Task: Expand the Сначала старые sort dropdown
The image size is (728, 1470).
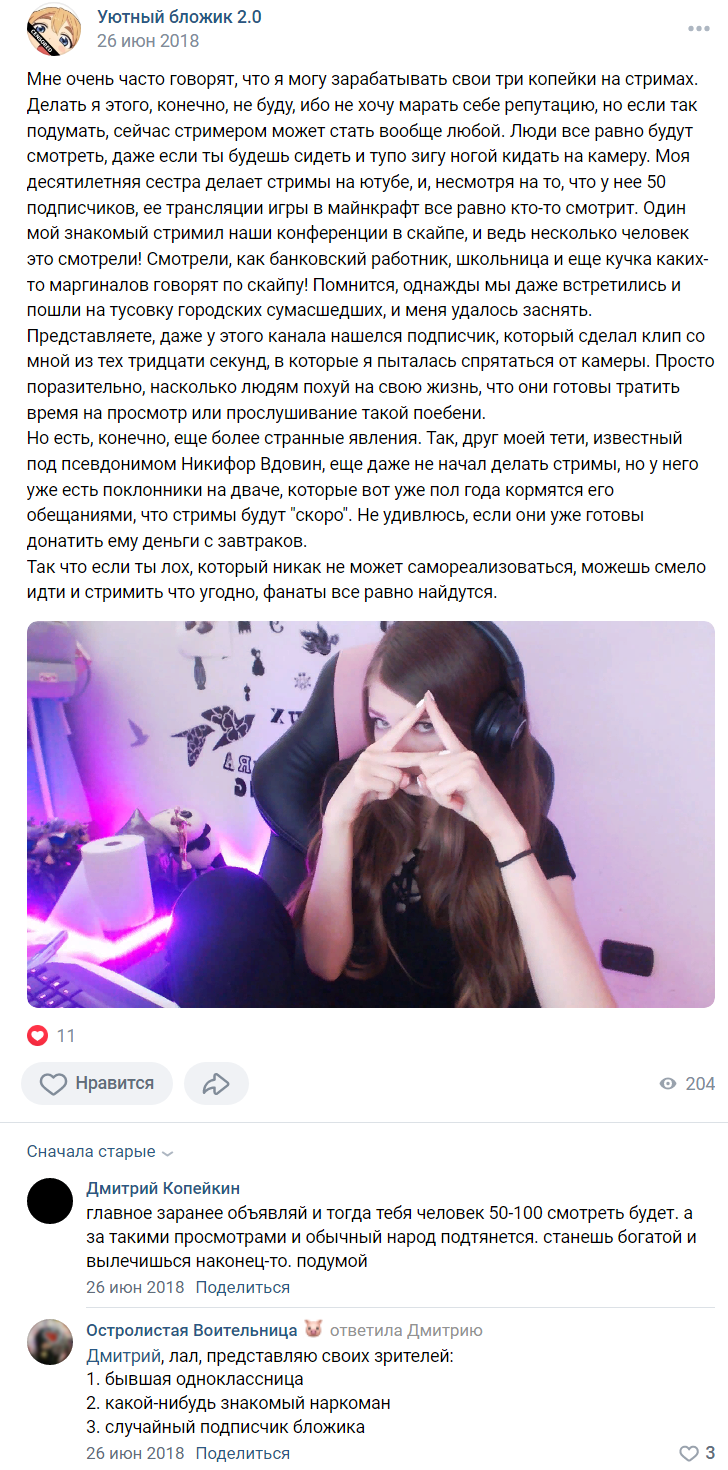Action: click(x=100, y=1152)
